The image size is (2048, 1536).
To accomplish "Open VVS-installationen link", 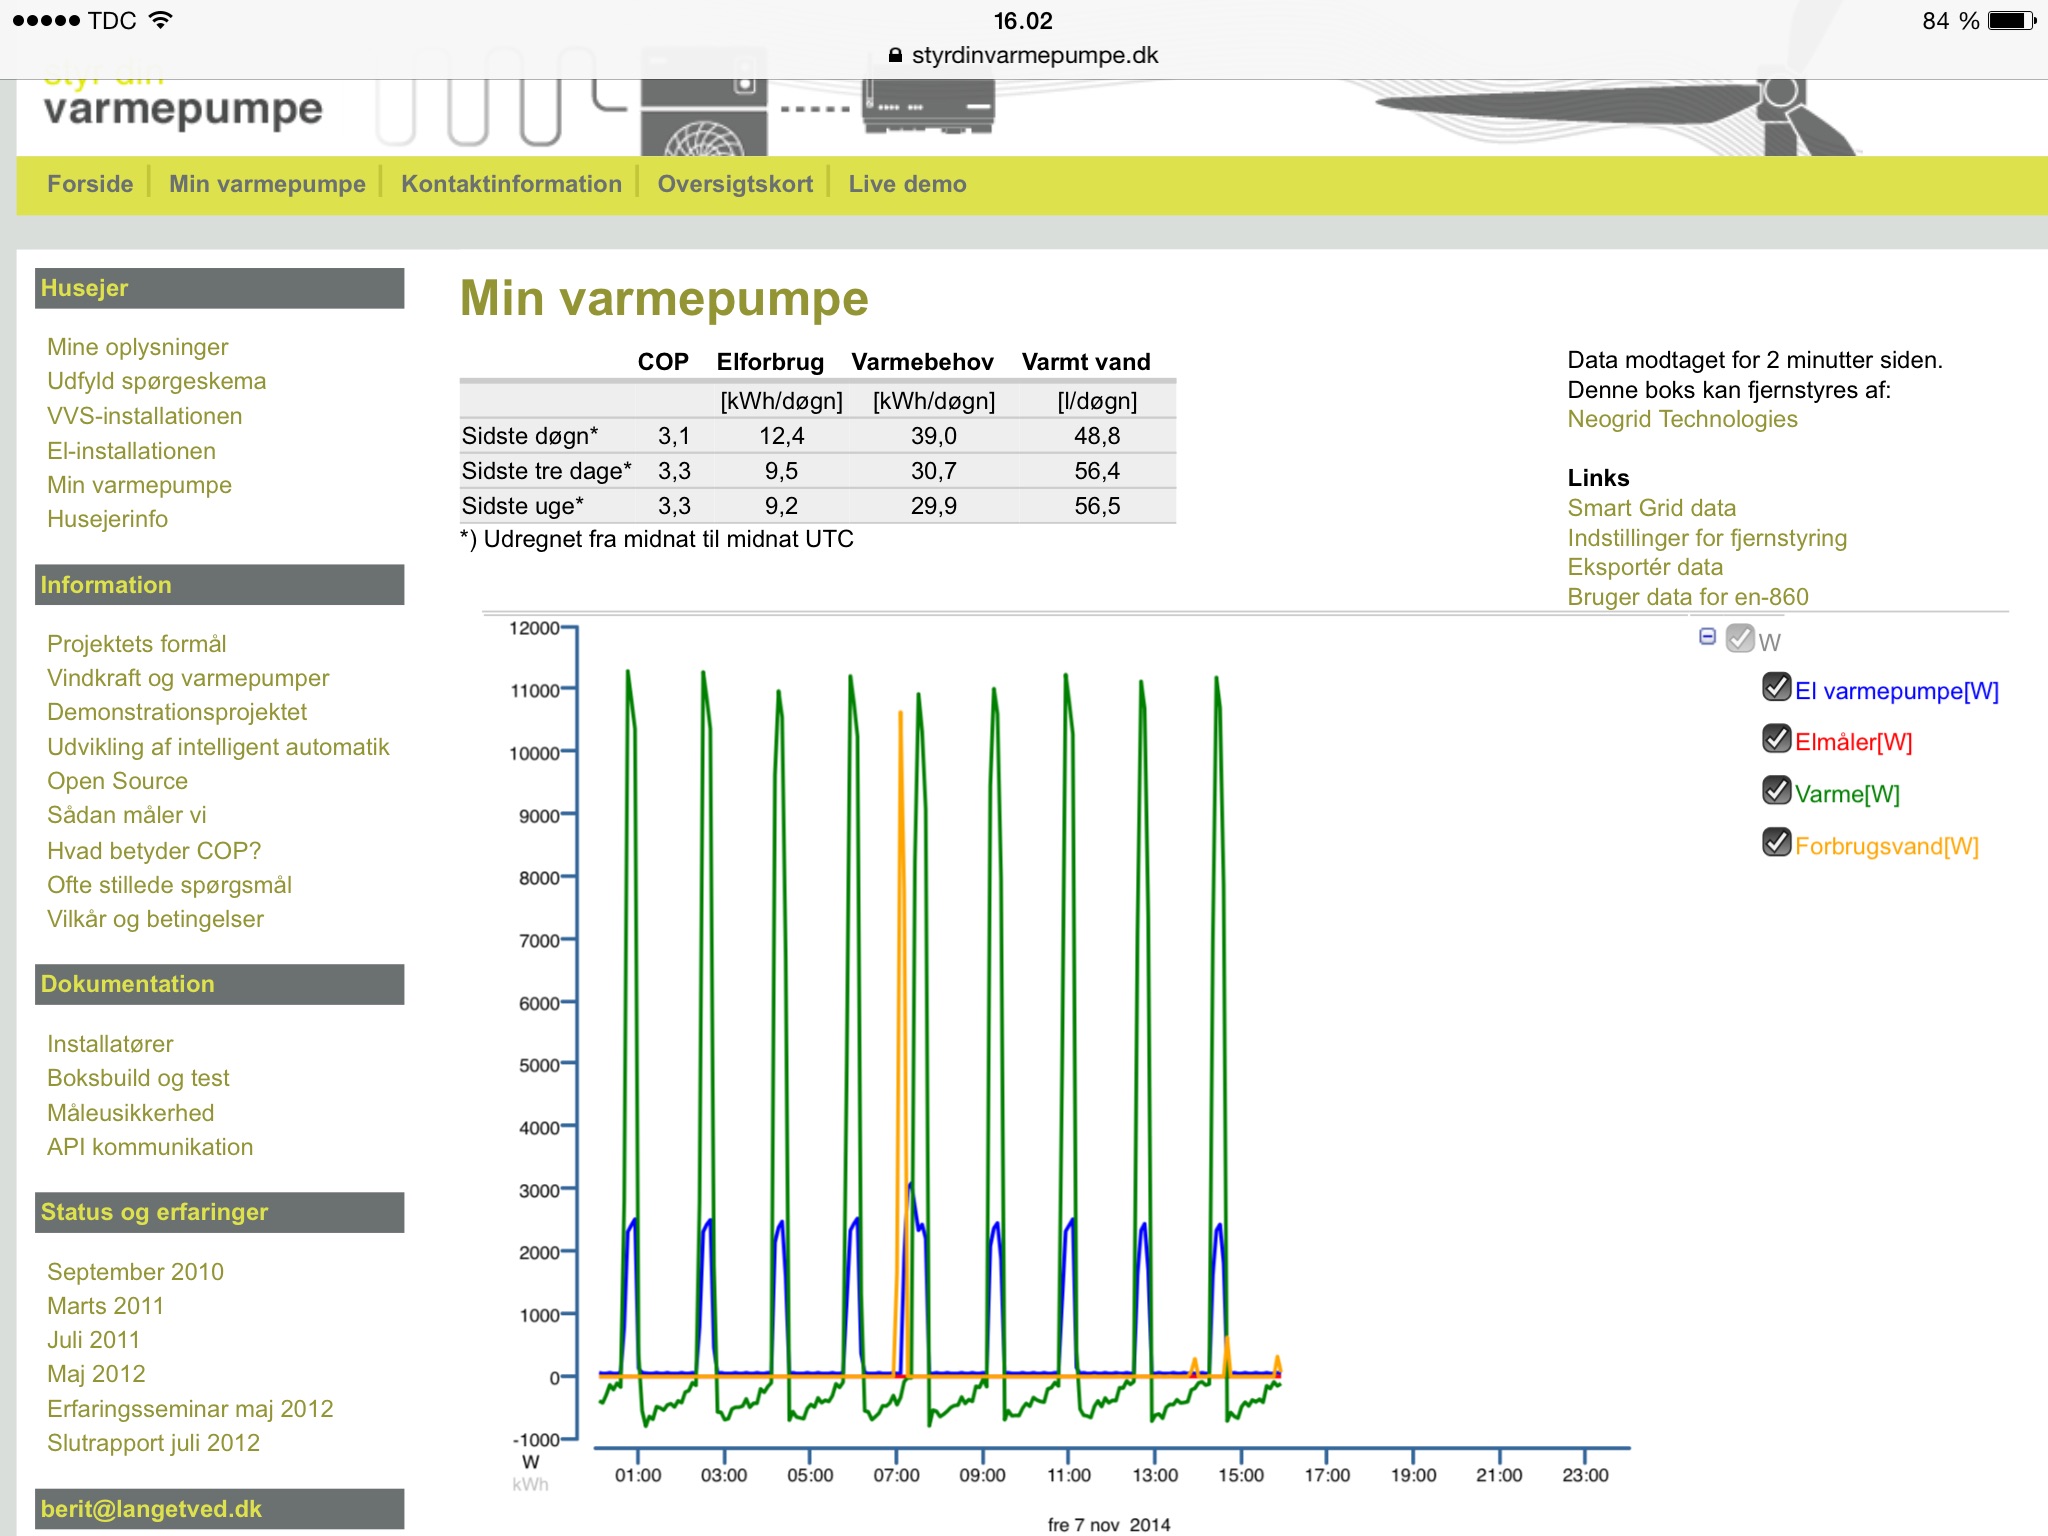I will [x=144, y=416].
